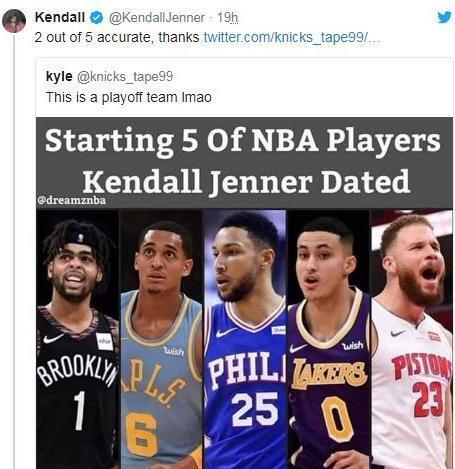Click the kyle display name in quoted tweet
Viewport: 455px width, 469px height.
[59, 77]
